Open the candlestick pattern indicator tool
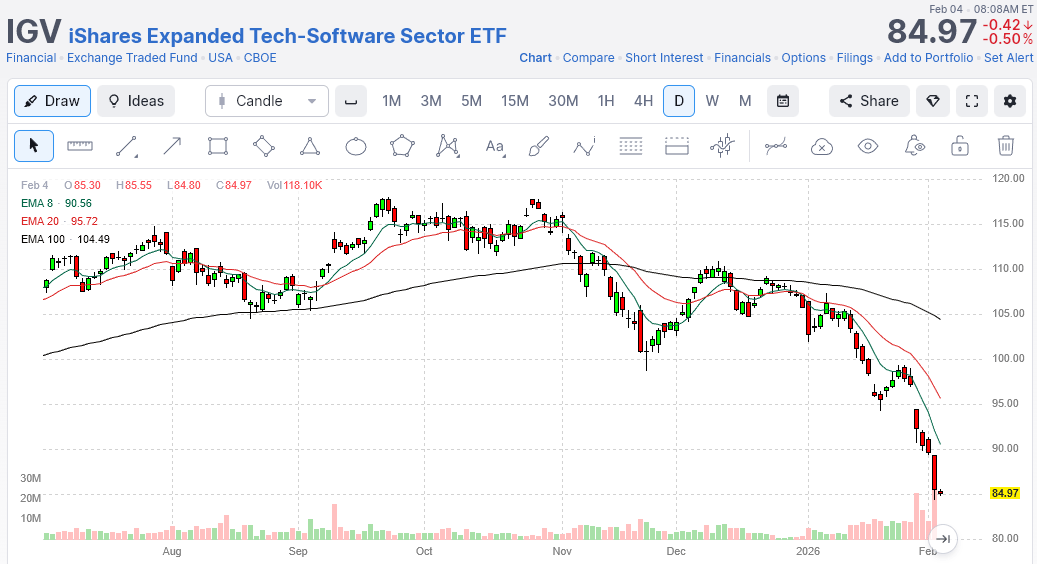The image size is (1037, 564). [722, 146]
